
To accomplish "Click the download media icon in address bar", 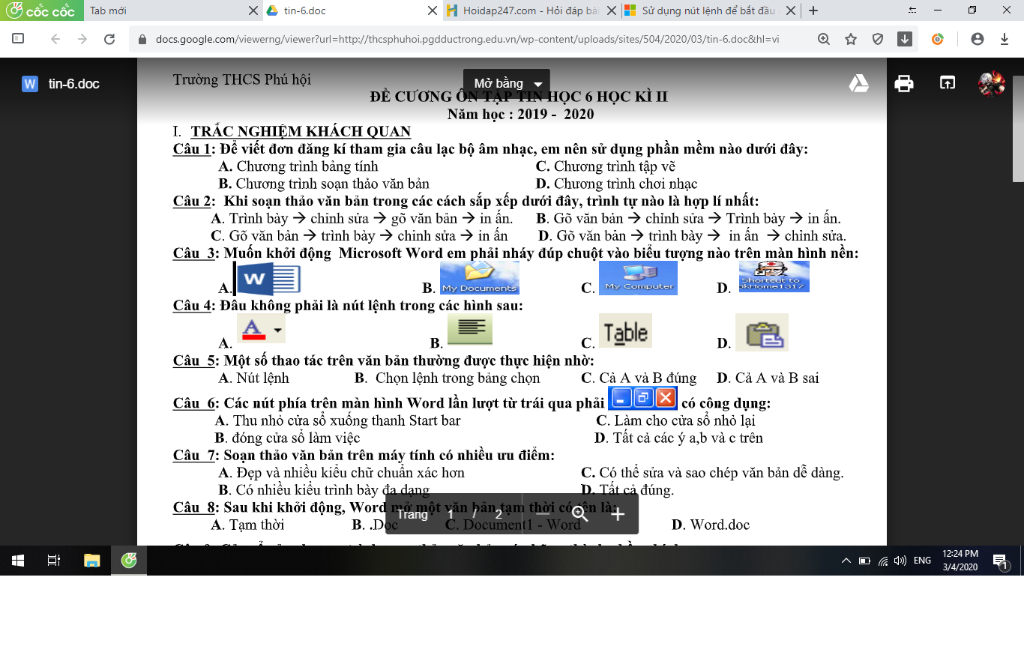I will pyautogui.click(x=904, y=39).
